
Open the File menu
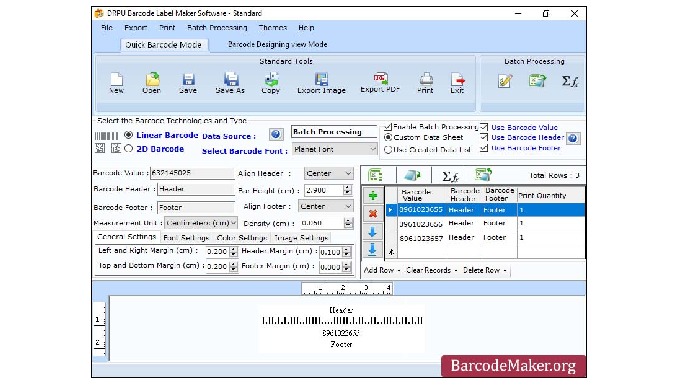(x=107, y=27)
